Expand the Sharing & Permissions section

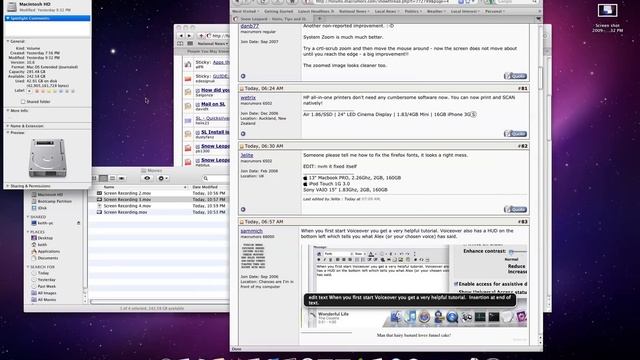tap(8, 186)
